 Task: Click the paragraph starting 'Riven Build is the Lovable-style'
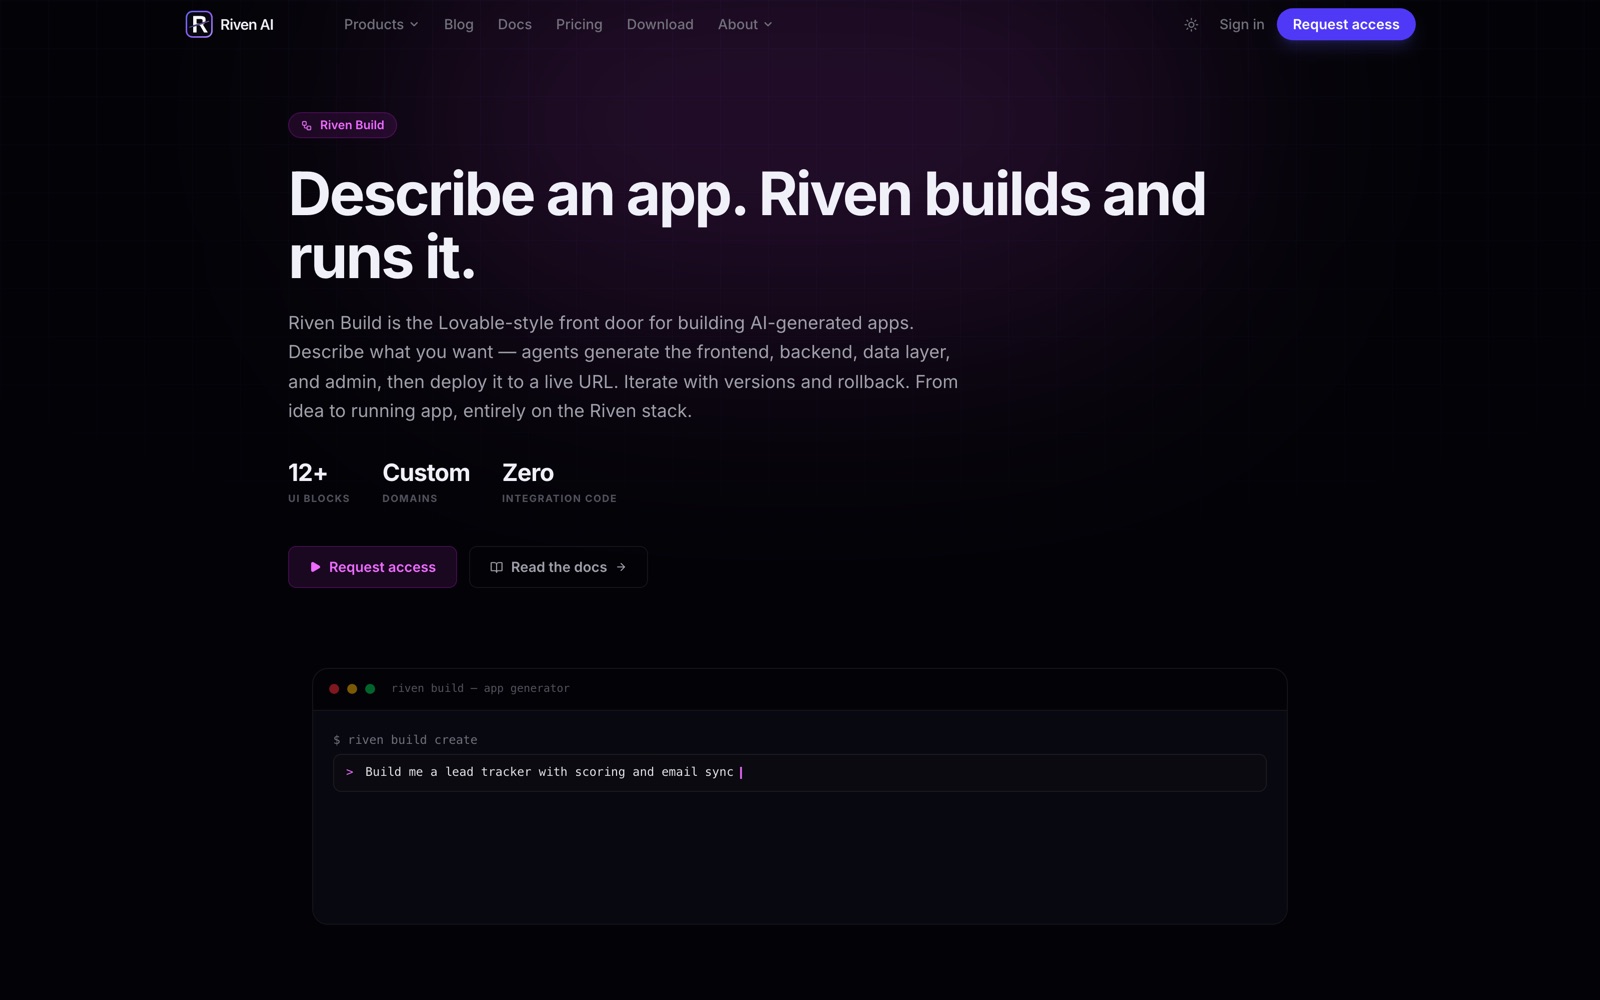click(x=623, y=367)
